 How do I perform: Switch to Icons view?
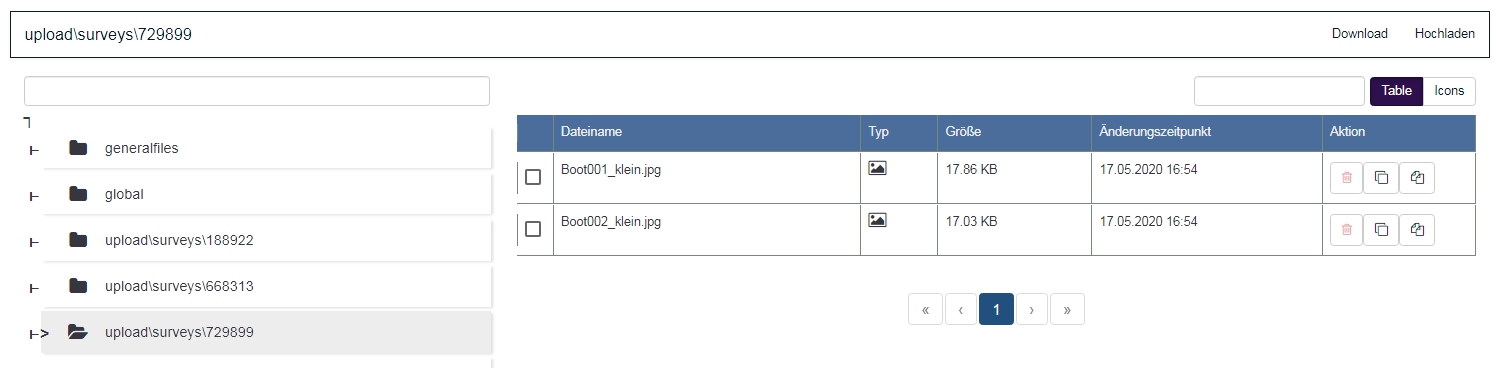coord(1449,91)
